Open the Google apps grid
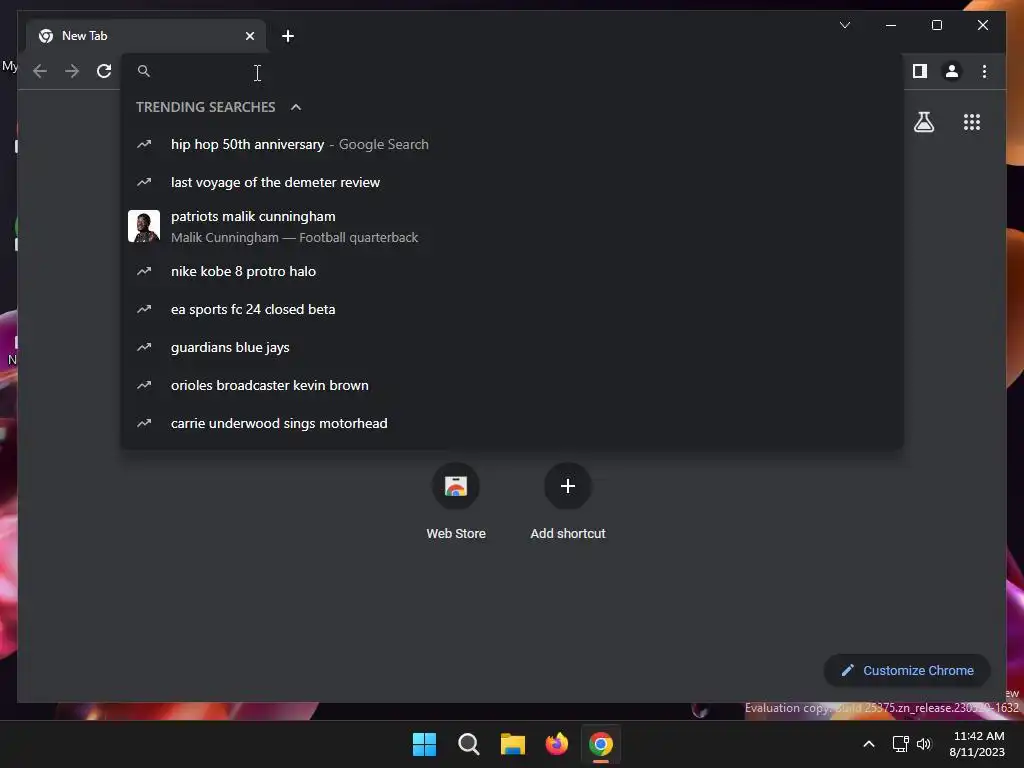This screenshot has height=768, width=1024. (x=972, y=122)
